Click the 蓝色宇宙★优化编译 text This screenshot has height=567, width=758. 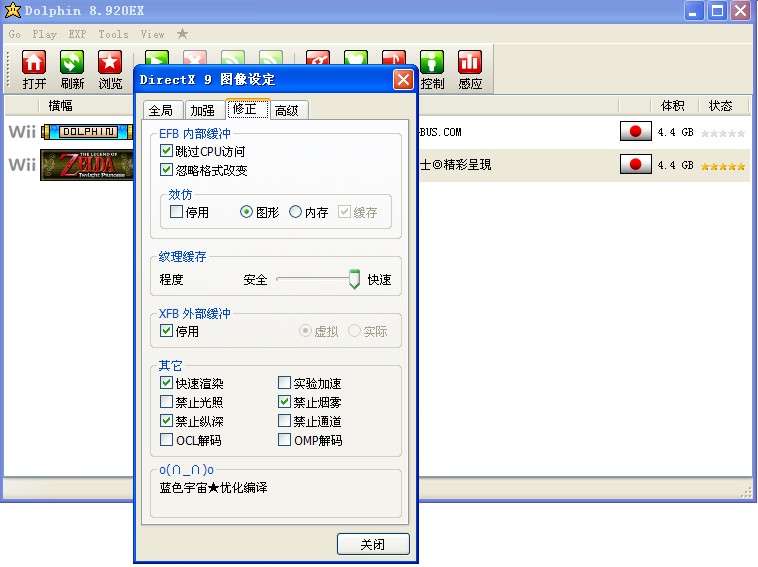[x=213, y=487]
